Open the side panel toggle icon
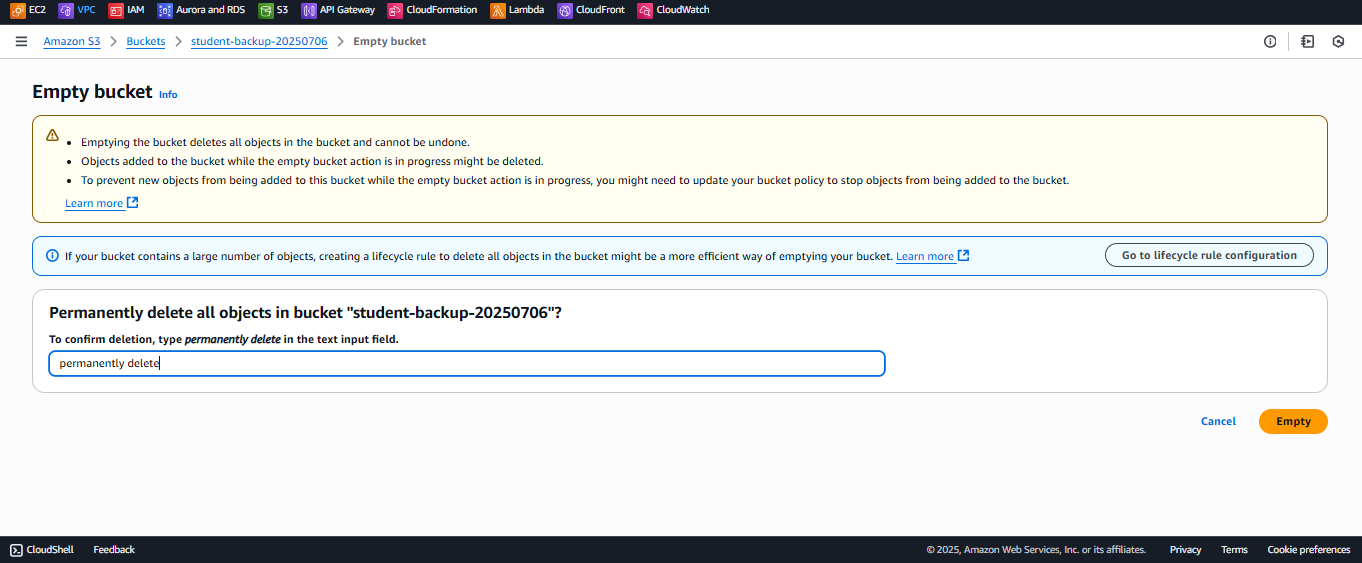 point(1307,42)
